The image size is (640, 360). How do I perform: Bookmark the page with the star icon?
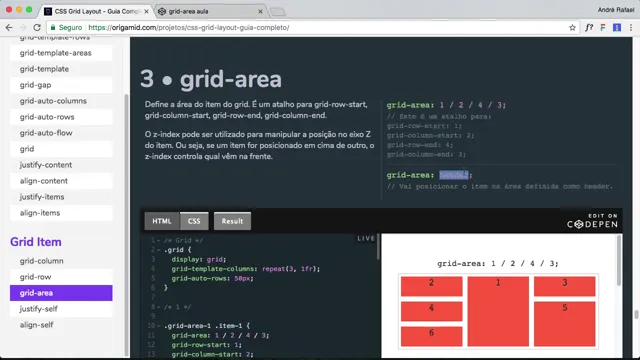click(572, 28)
